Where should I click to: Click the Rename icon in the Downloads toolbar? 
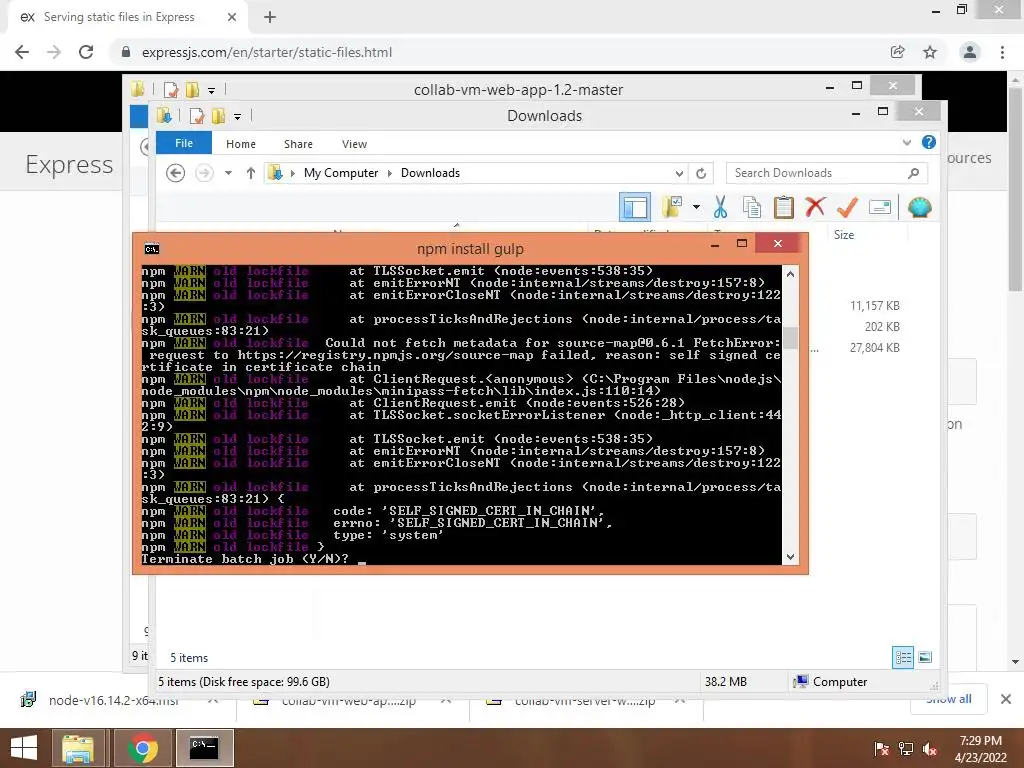coord(880,208)
